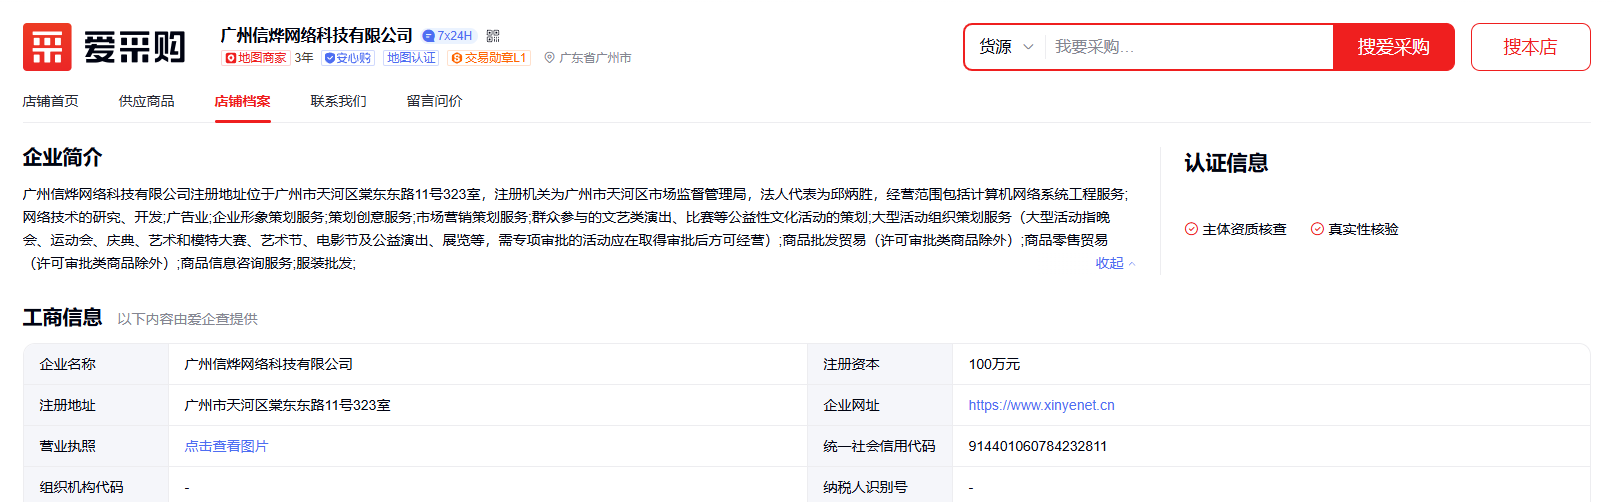Screen dimensions: 1616x502
Task: Click the 营业执照 label
Action: click(67, 446)
